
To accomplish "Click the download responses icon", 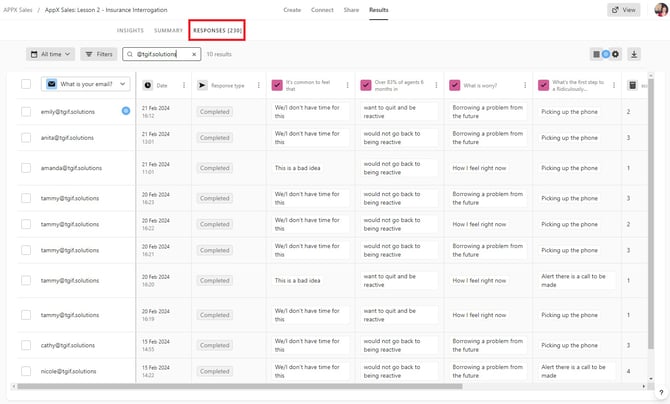I will pyautogui.click(x=634, y=54).
